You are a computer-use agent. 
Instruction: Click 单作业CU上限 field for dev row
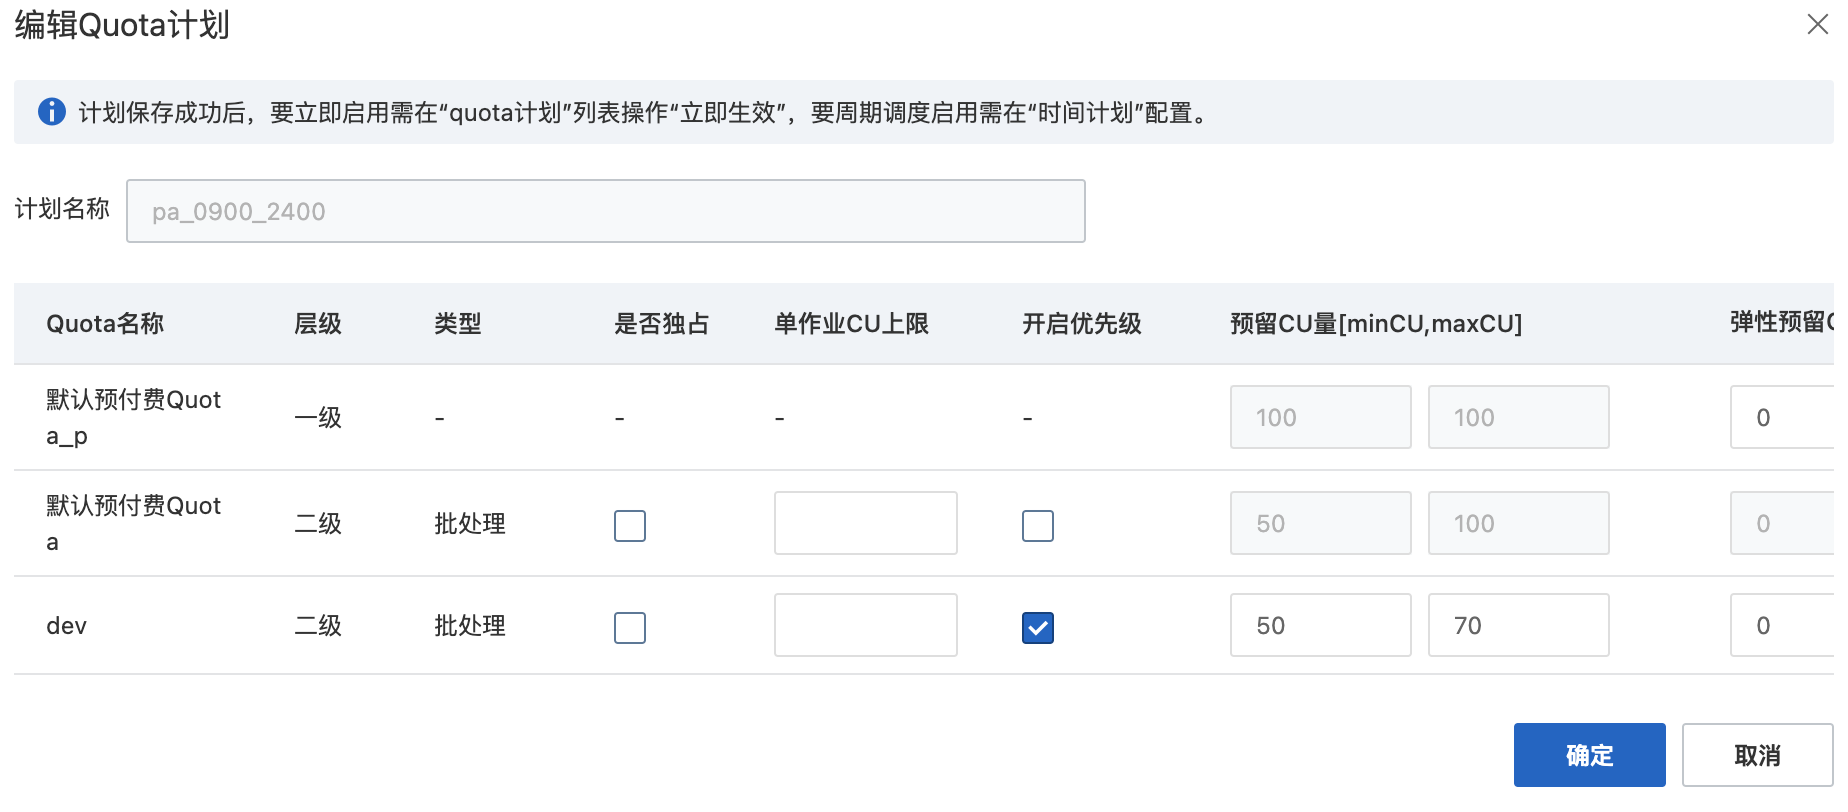point(865,625)
